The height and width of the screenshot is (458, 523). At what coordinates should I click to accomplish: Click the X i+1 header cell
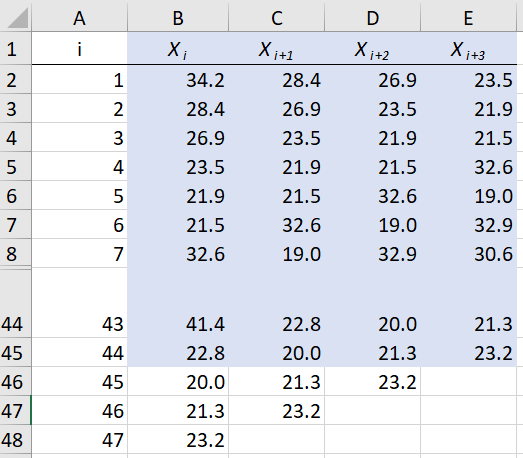pyautogui.click(x=277, y=49)
